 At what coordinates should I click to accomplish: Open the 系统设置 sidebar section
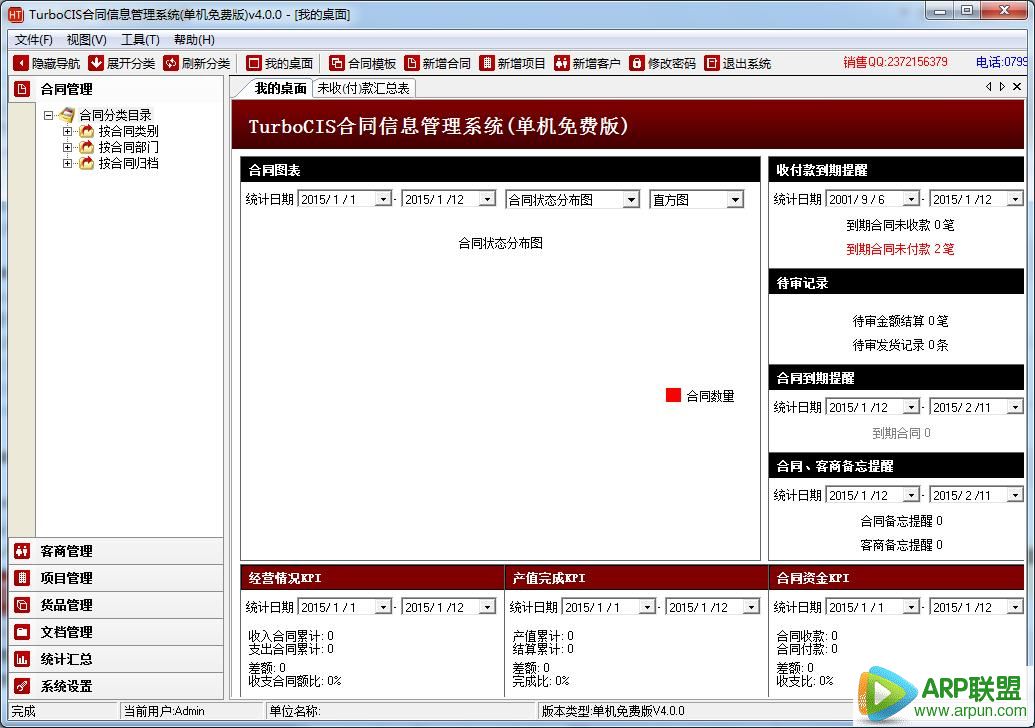point(66,686)
